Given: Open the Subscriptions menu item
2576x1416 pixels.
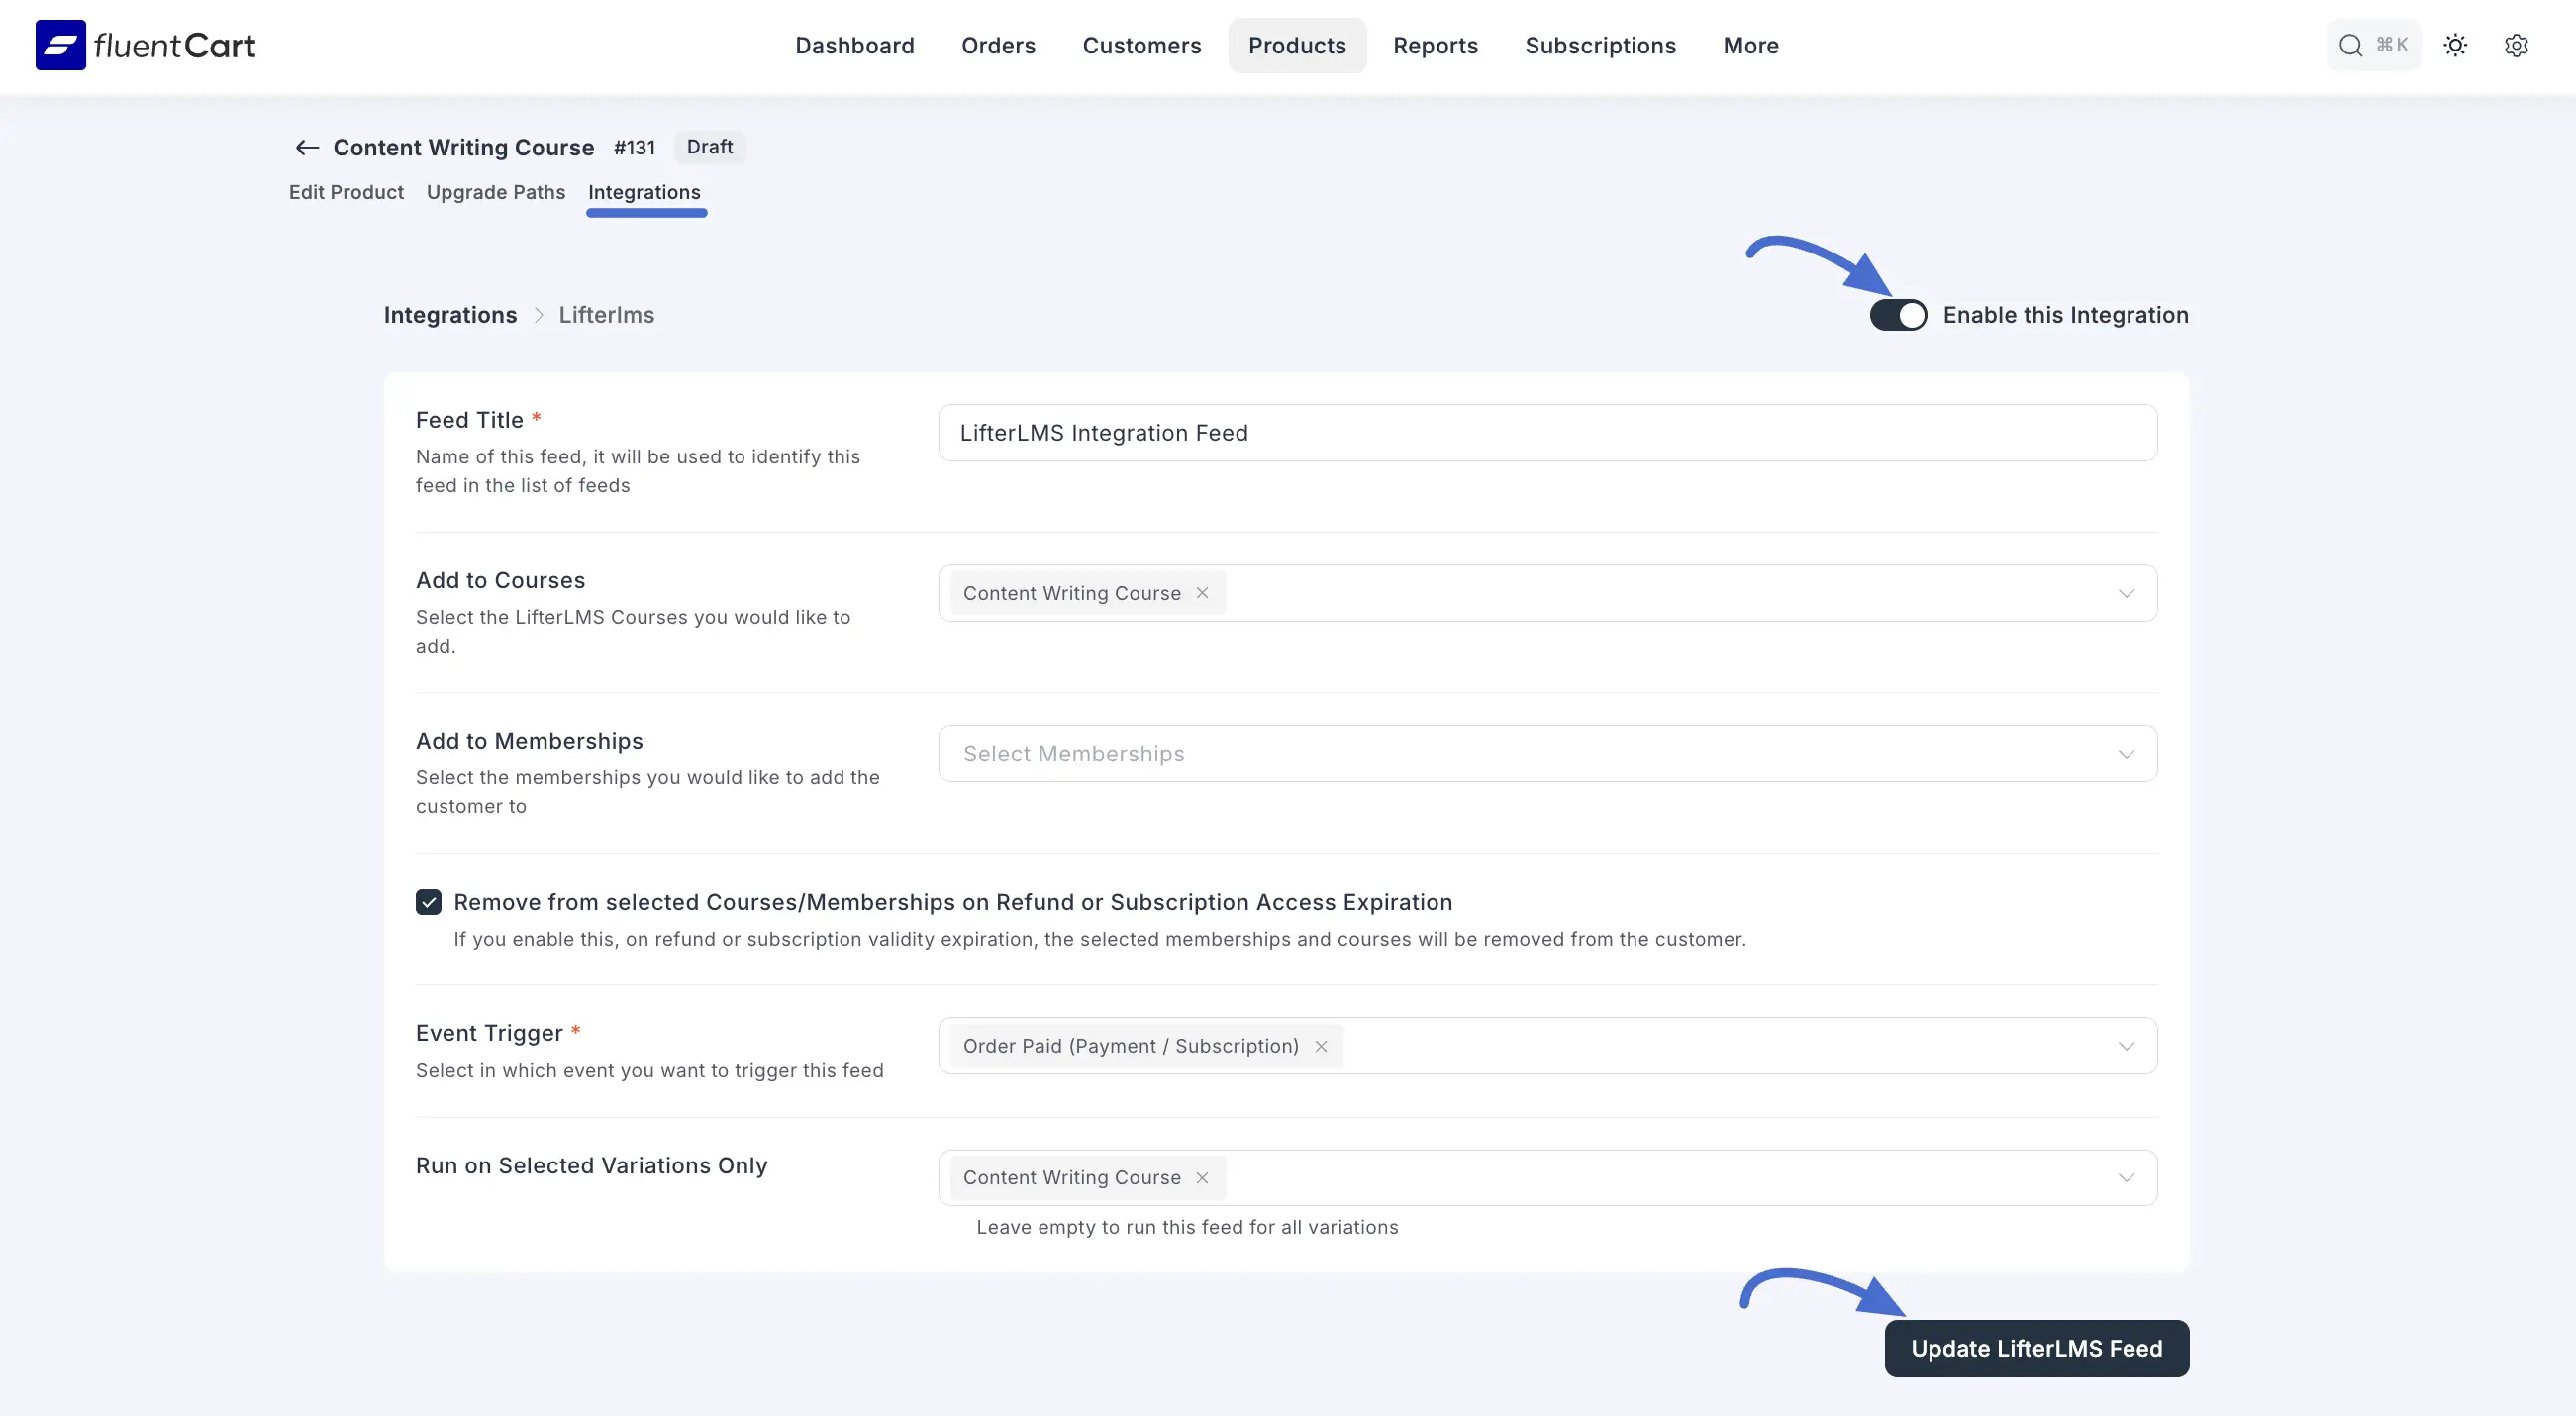Looking at the screenshot, I should pyautogui.click(x=1599, y=45).
